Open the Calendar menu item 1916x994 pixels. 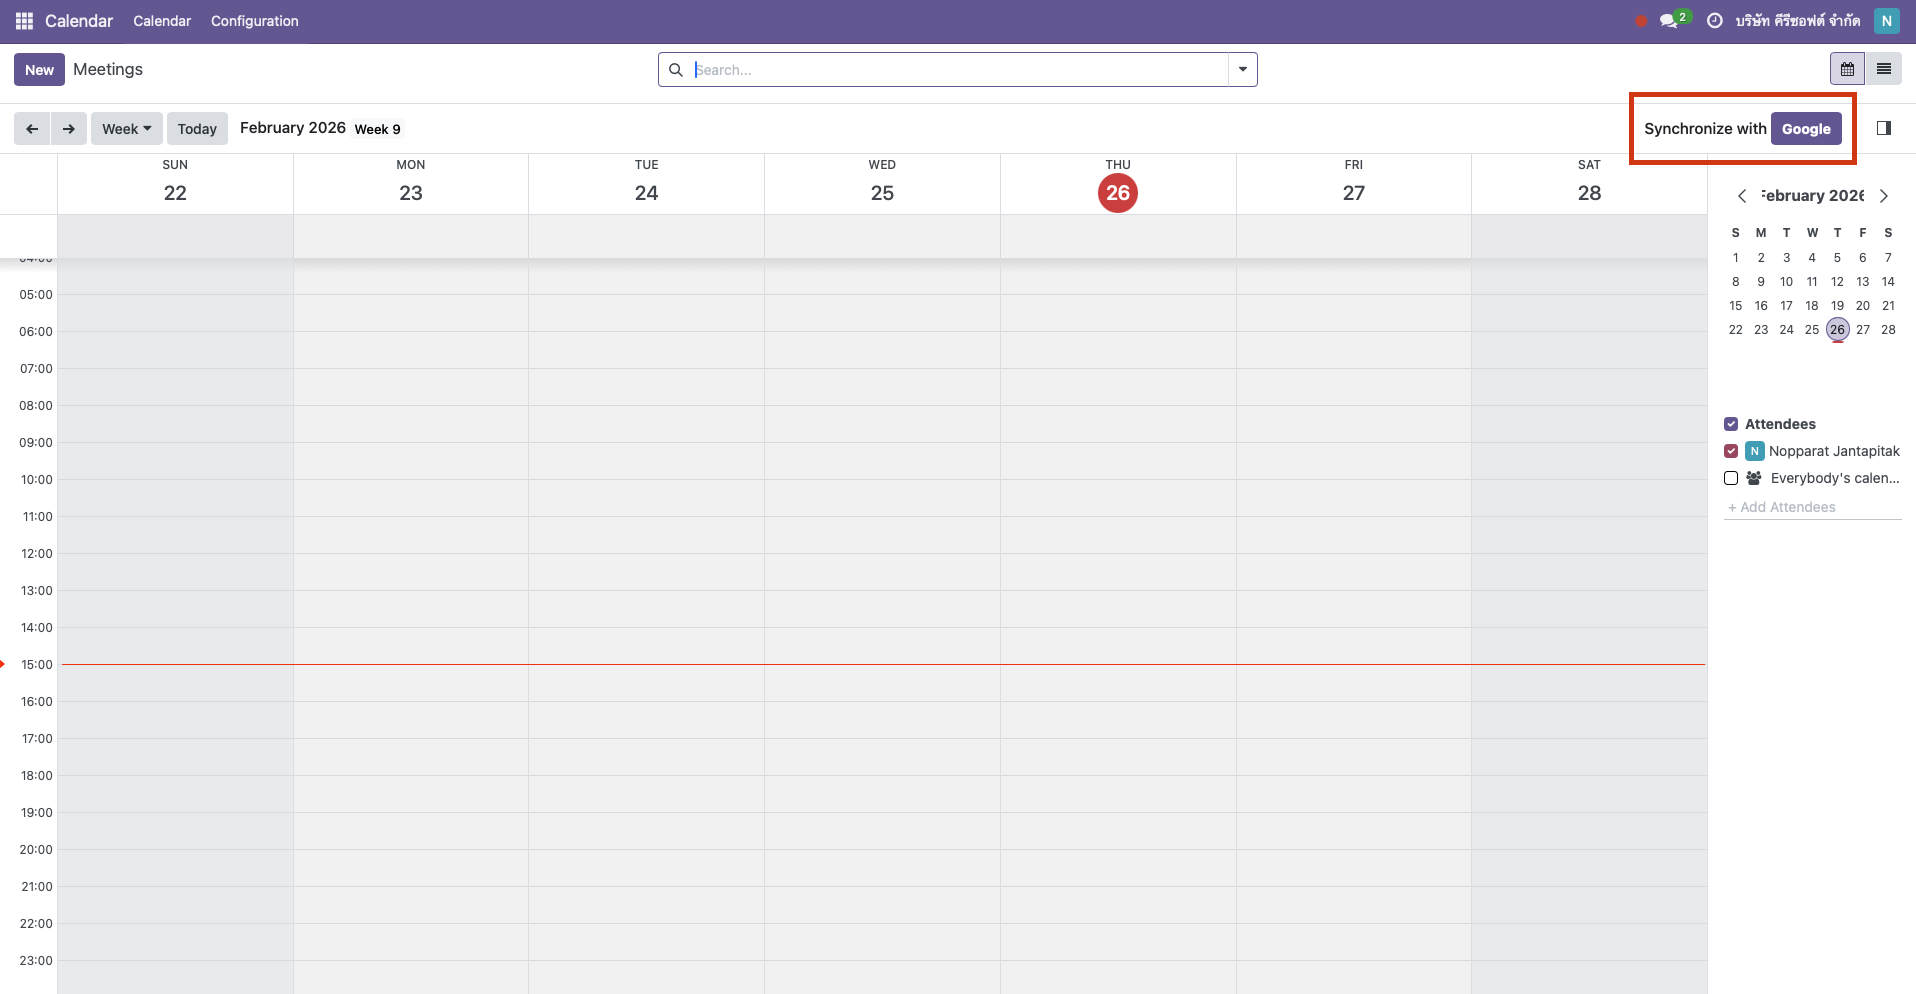[x=162, y=21]
